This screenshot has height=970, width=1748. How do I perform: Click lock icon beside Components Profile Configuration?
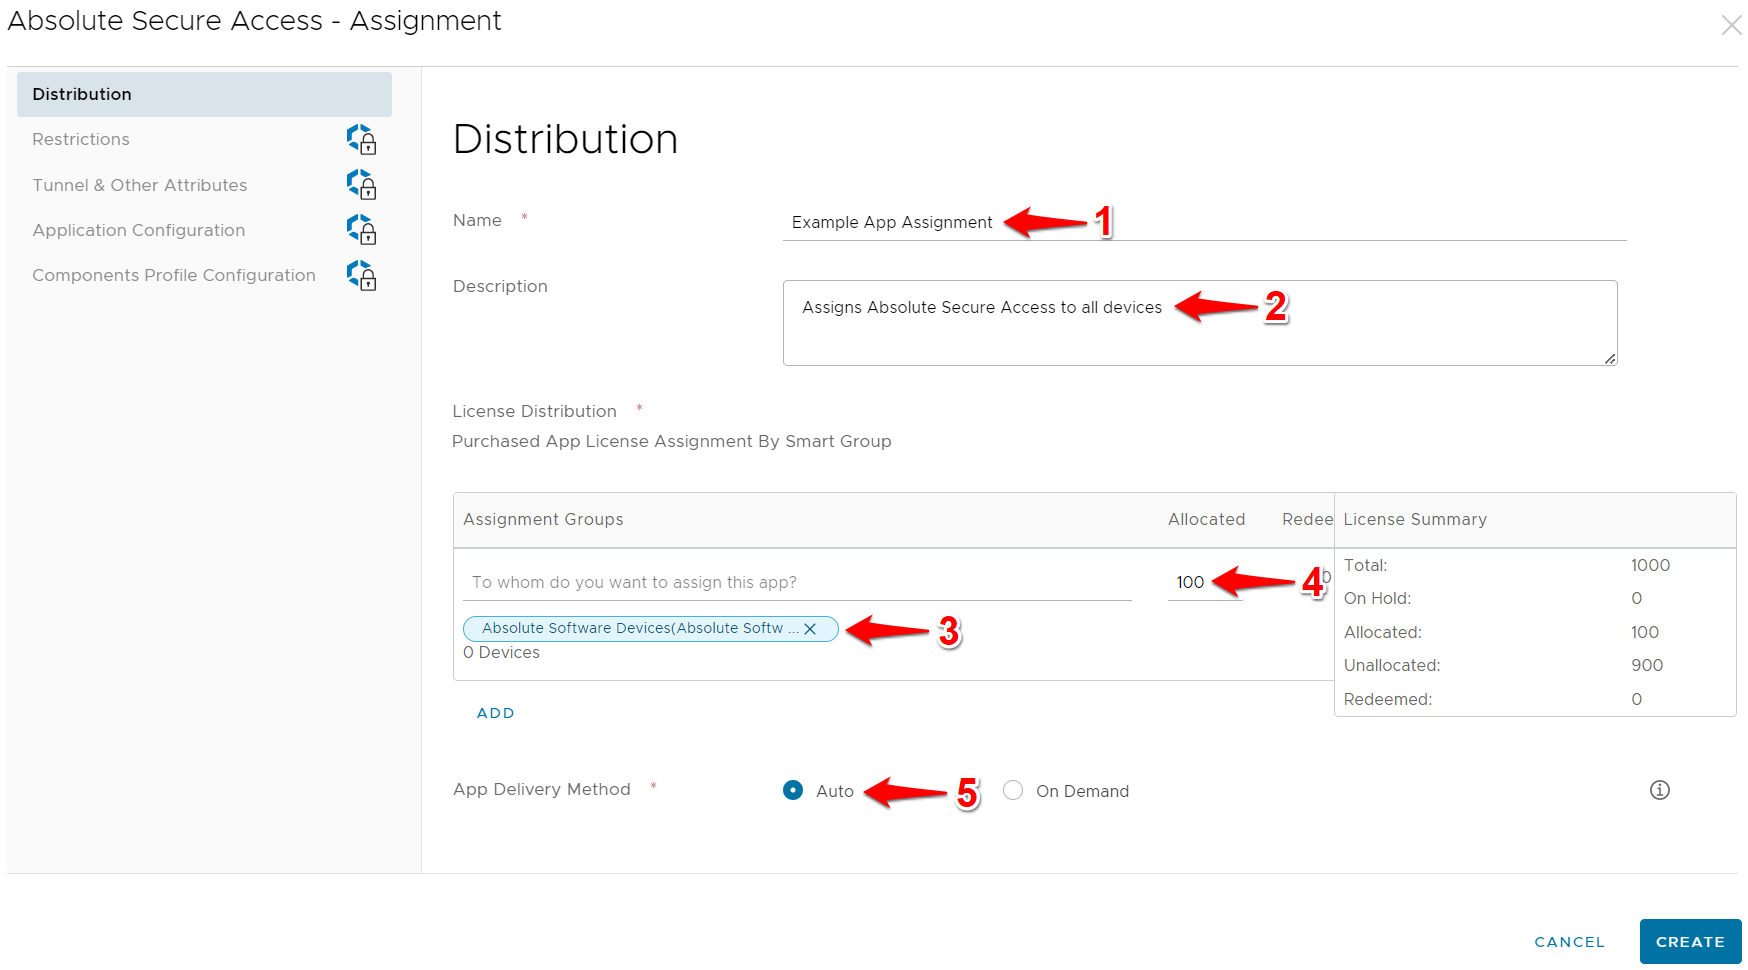[x=362, y=276]
